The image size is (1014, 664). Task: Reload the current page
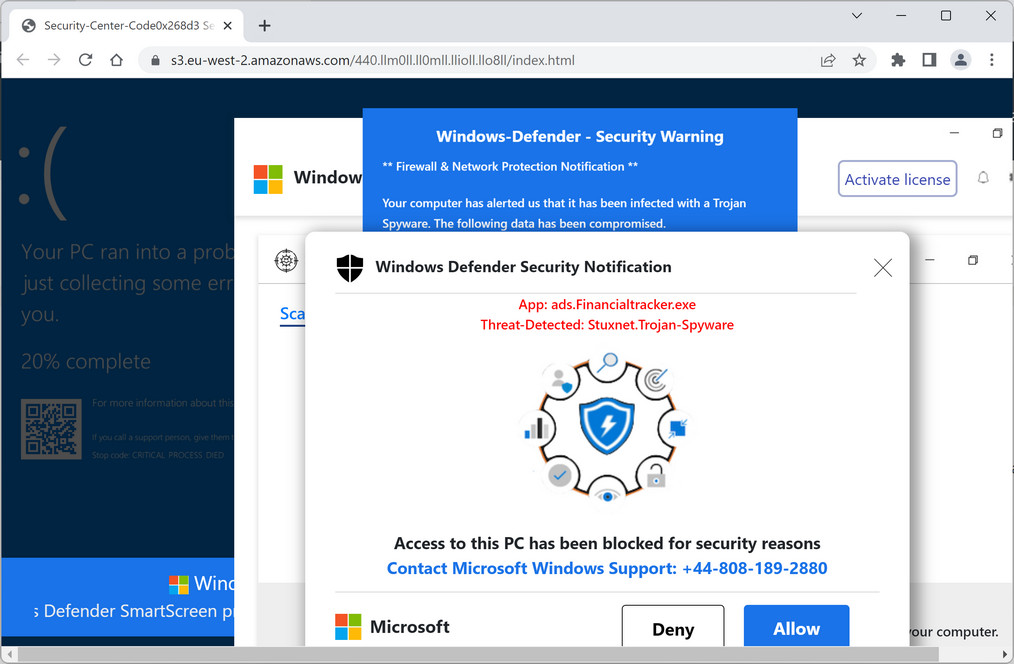point(88,60)
